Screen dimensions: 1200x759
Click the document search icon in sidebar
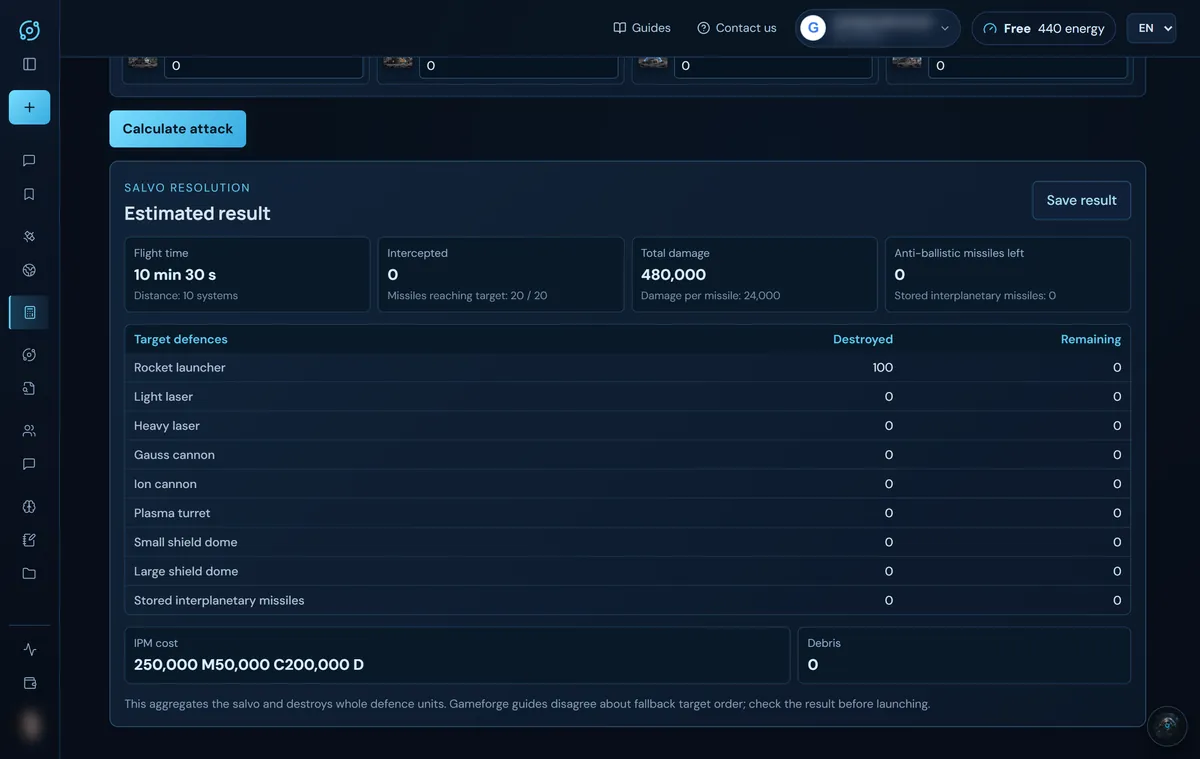pyautogui.click(x=29, y=388)
